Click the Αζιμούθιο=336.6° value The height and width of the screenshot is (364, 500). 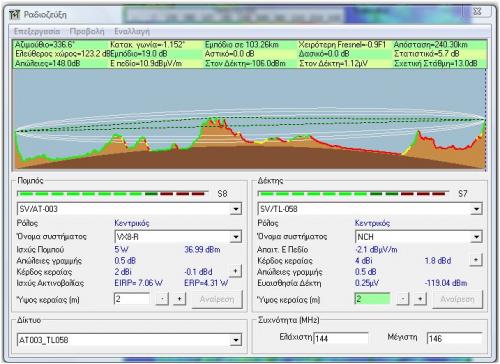click(45, 45)
